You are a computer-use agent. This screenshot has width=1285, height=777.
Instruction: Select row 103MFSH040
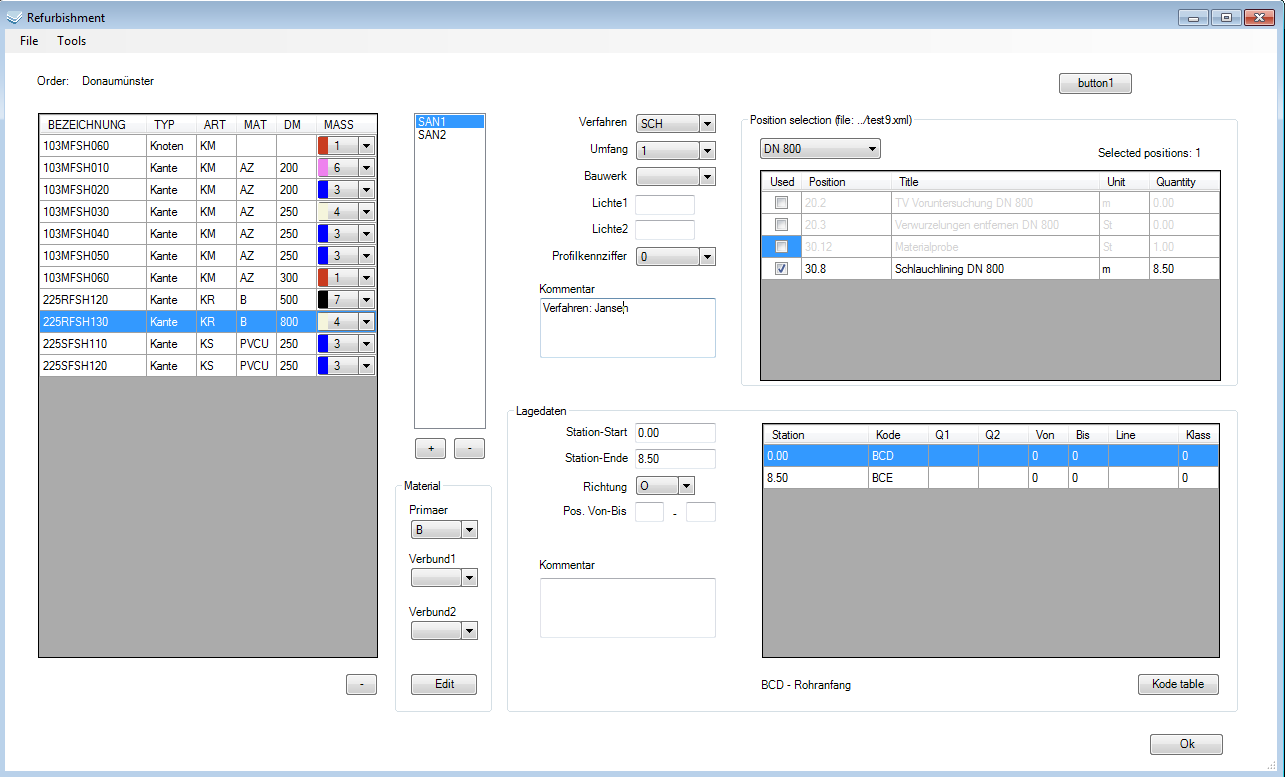point(208,234)
